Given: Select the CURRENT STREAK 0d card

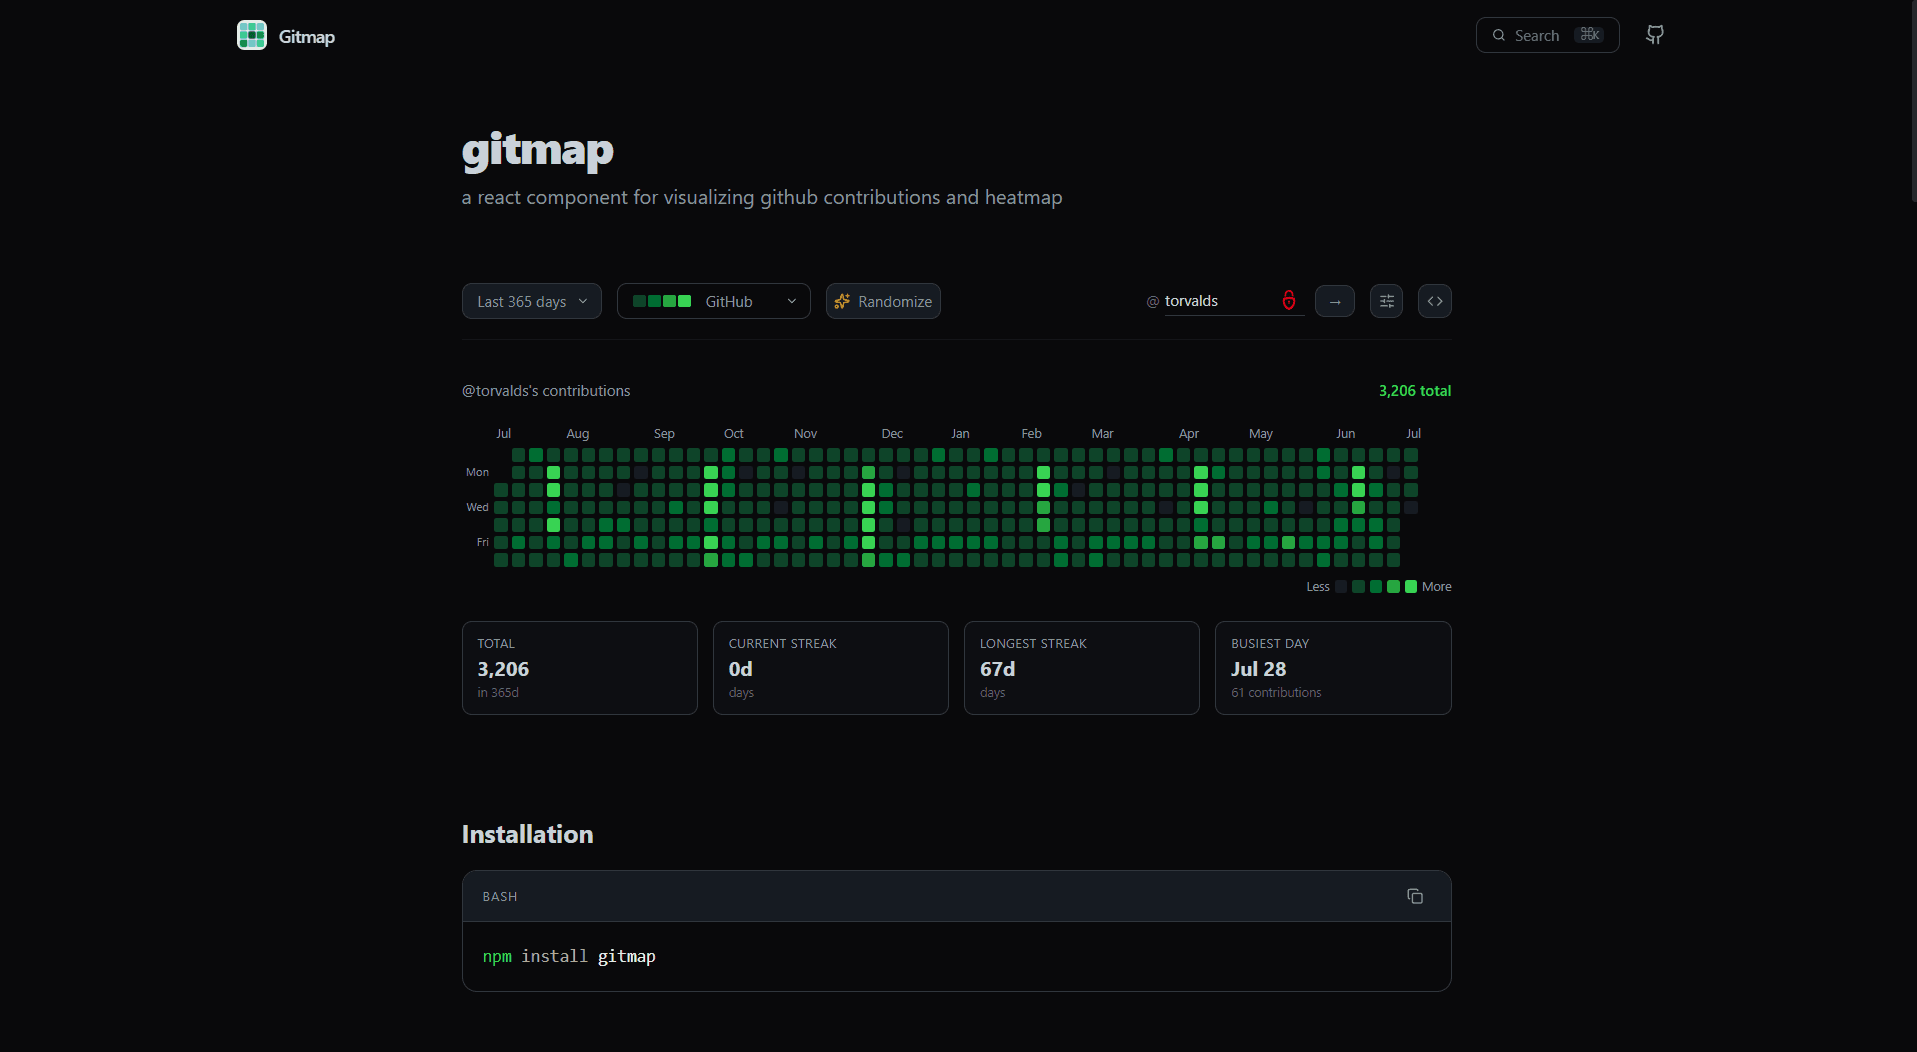Looking at the screenshot, I should pyautogui.click(x=830, y=668).
